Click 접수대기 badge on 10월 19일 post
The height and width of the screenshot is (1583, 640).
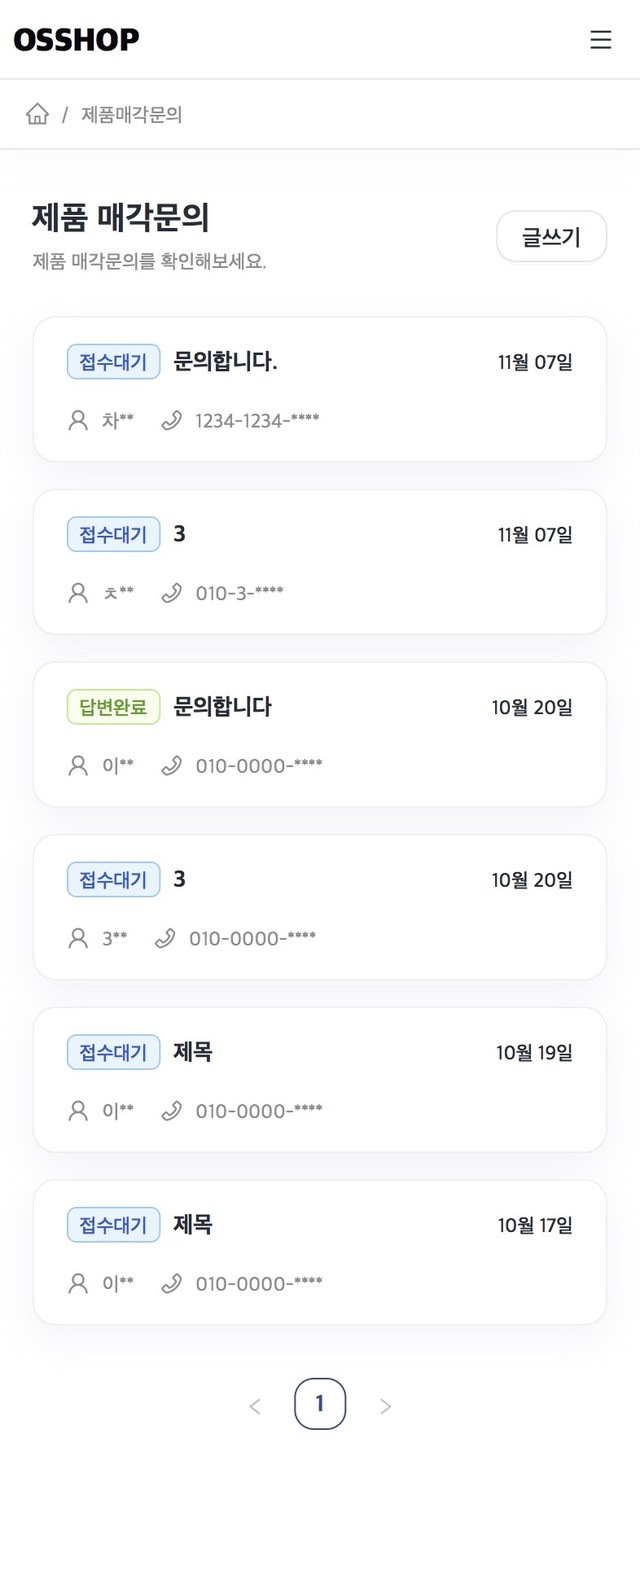point(113,1052)
